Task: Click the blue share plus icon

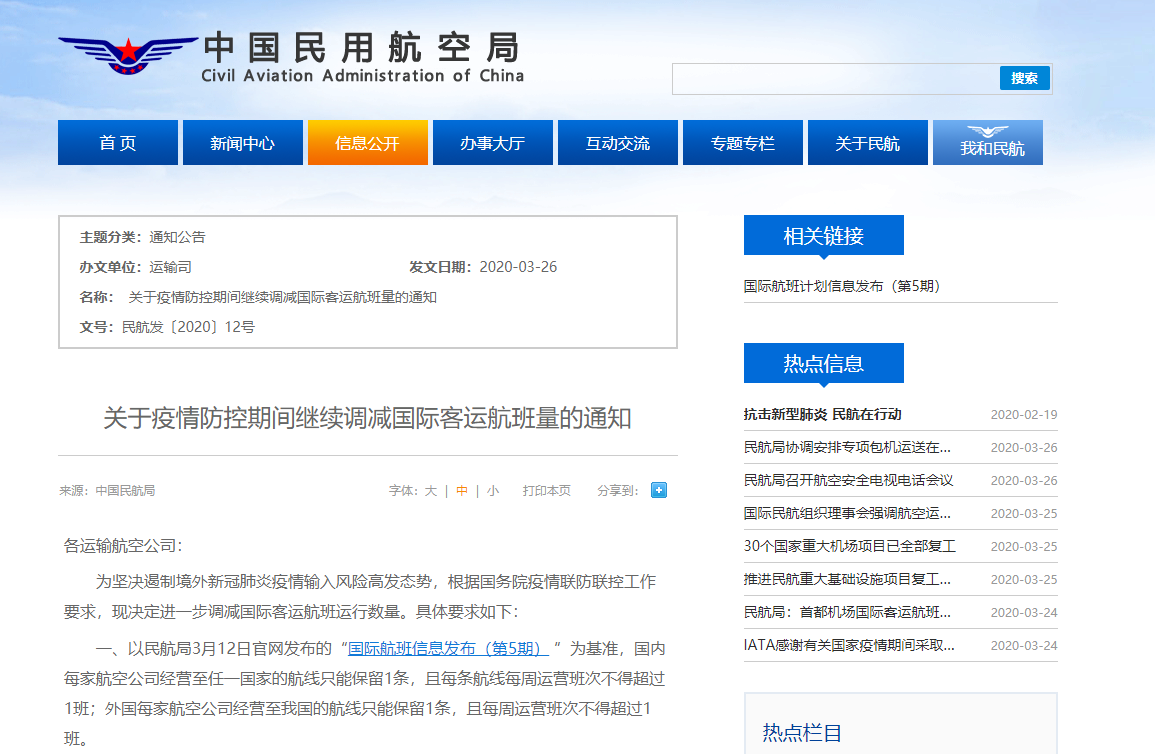Action: point(659,490)
